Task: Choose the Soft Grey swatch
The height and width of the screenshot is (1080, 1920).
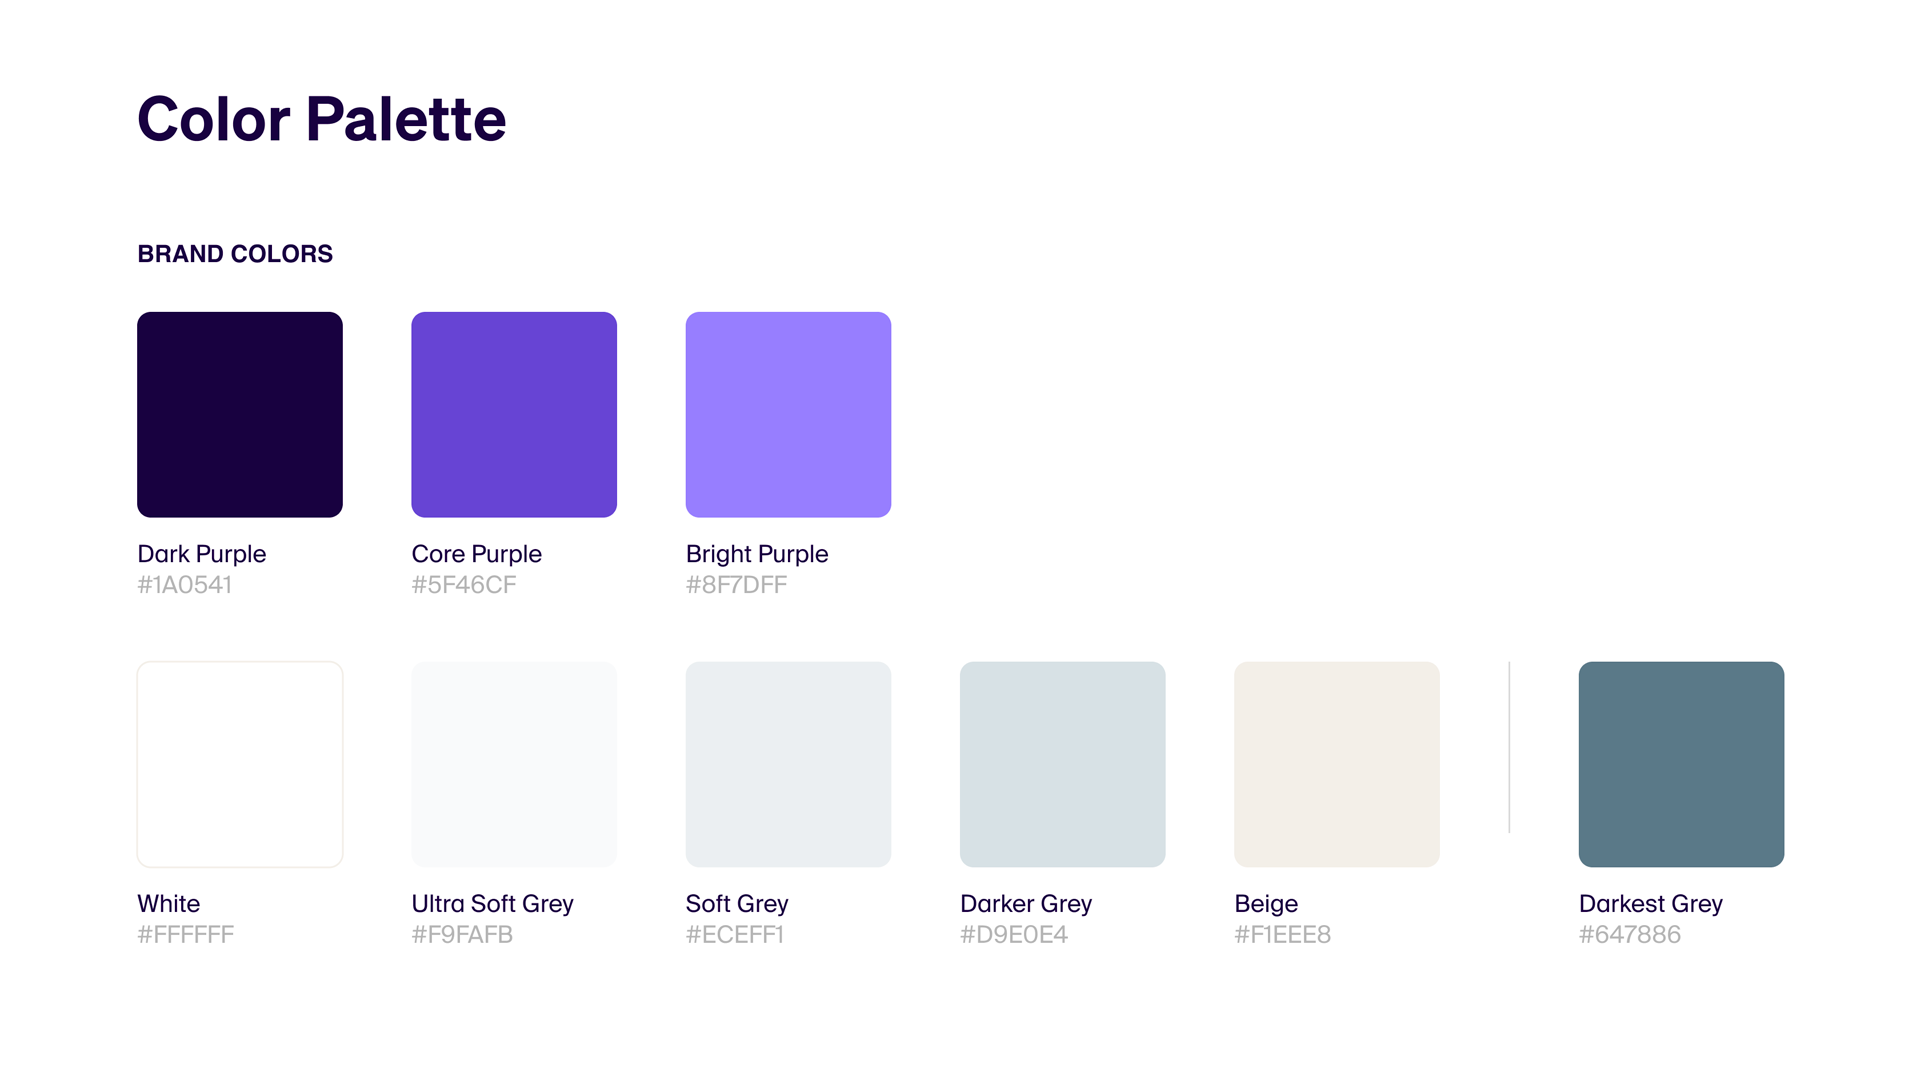Action: [x=788, y=764]
